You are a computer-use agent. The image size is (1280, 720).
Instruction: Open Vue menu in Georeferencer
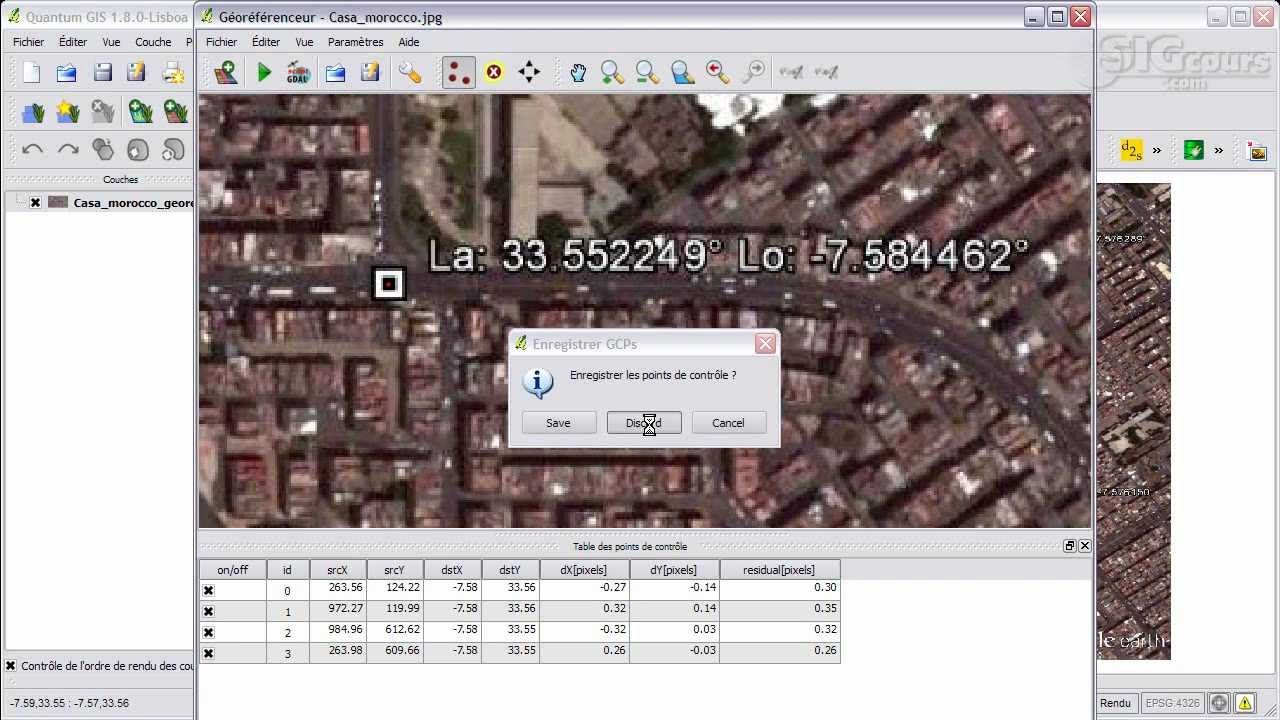304,42
